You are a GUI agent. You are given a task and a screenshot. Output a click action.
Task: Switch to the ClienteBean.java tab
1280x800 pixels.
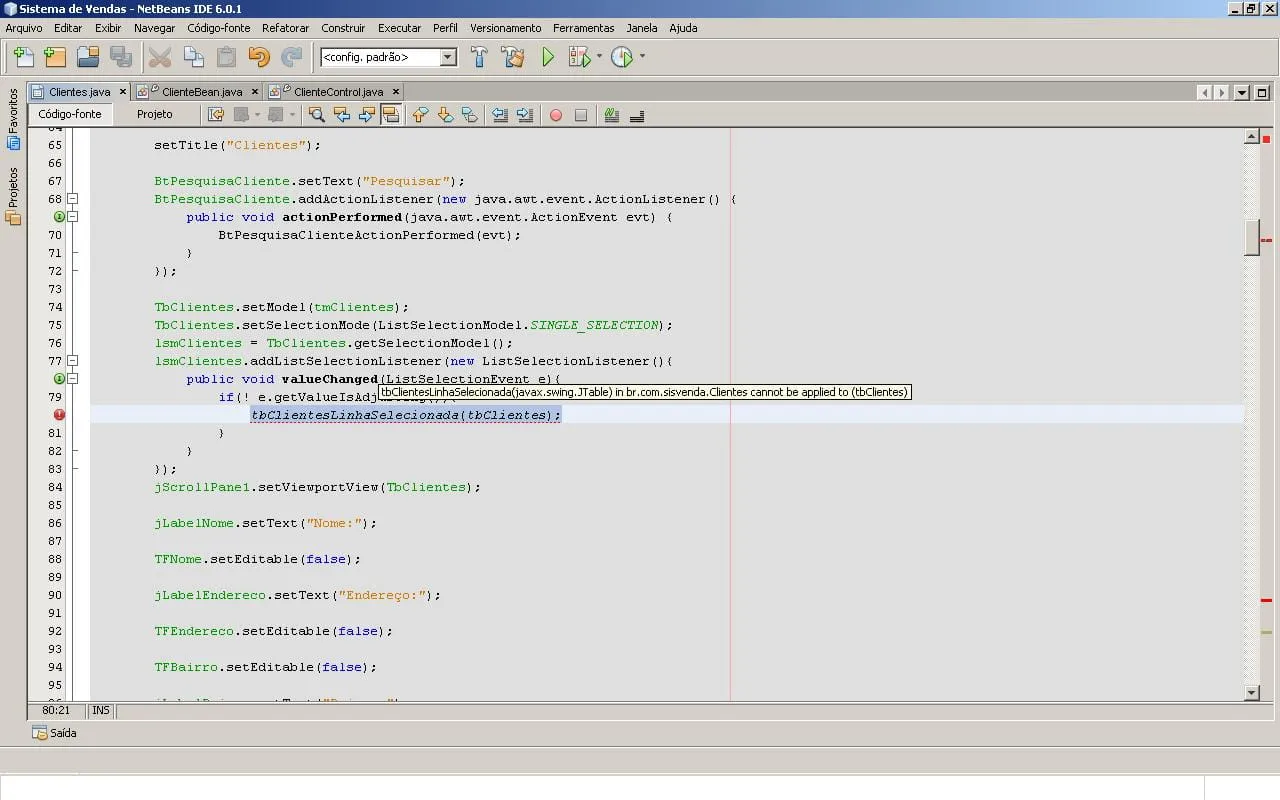click(201, 92)
